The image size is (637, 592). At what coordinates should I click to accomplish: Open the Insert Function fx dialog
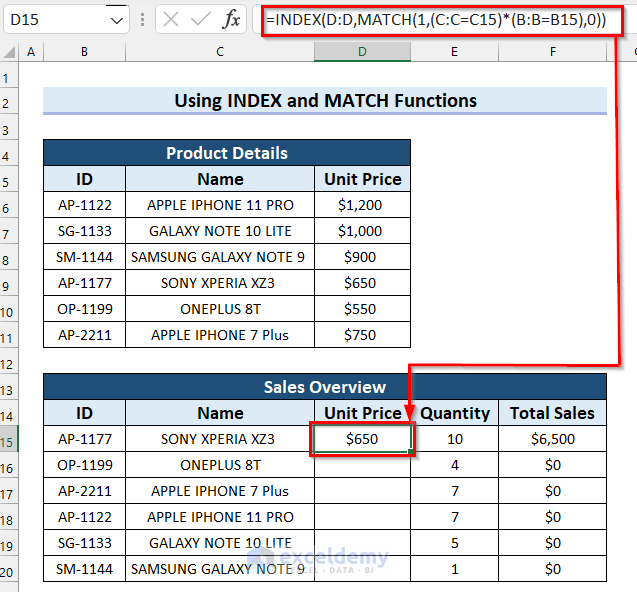(231, 19)
